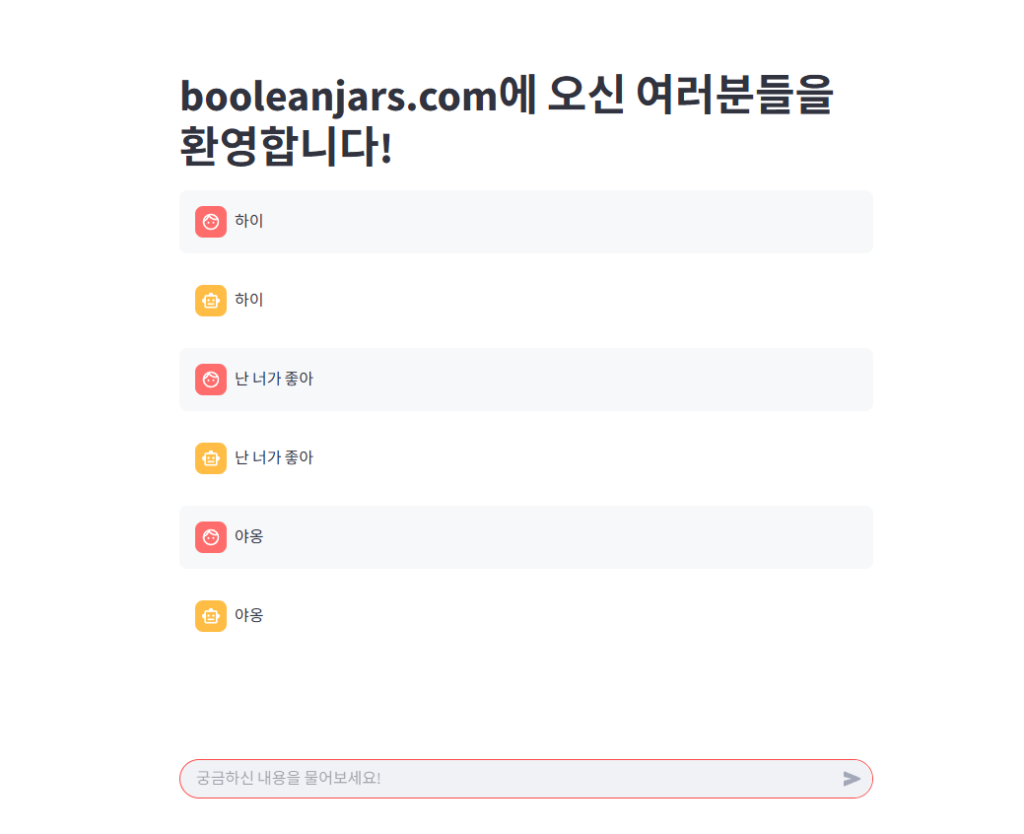This screenshot has width=1024, height=834.
Task: Send the message with the arrow icon
Action: (x=851, y=778)
